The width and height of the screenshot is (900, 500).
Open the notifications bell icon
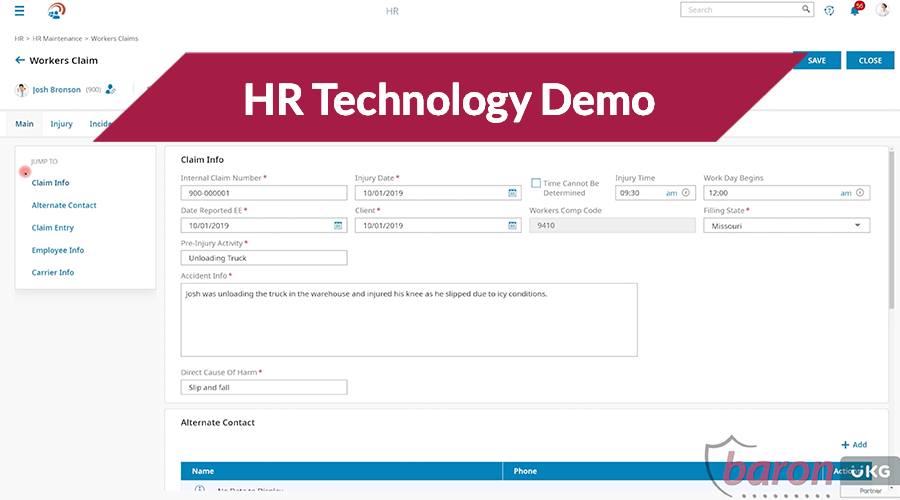click(x=855, y=10)
